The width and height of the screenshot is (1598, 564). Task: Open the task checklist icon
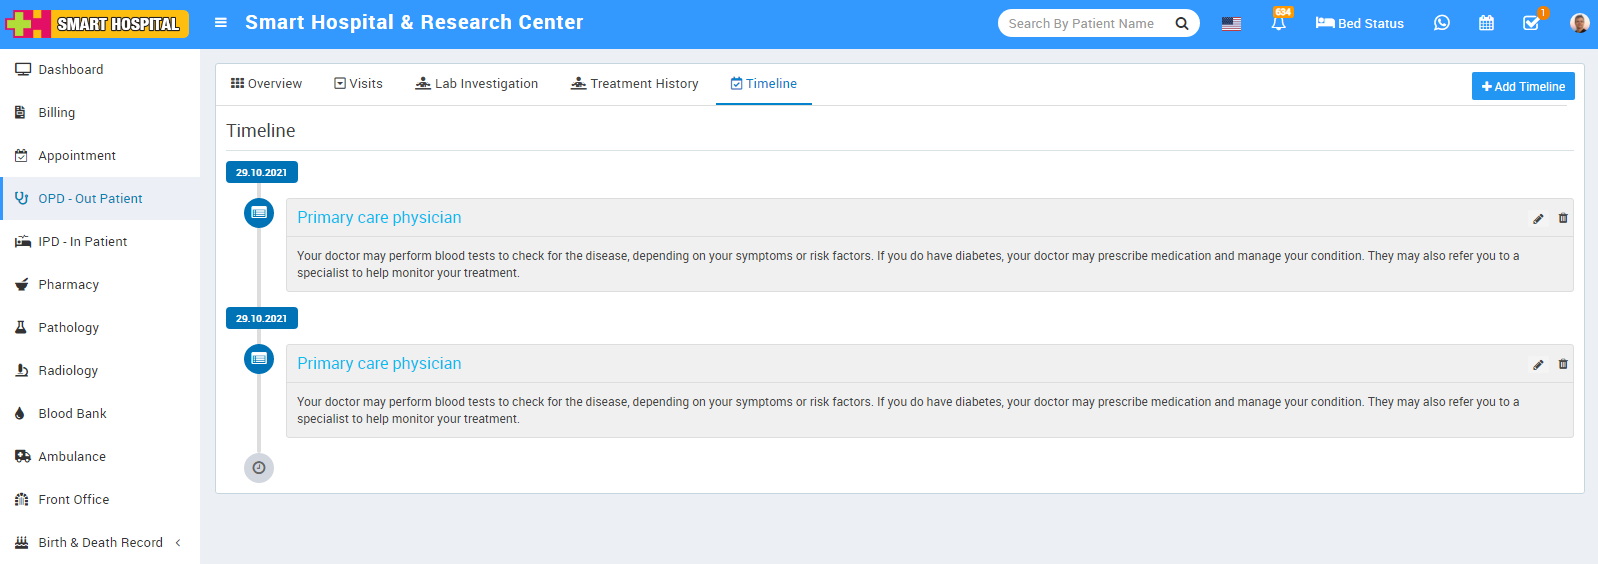[x=1531, y=23]
